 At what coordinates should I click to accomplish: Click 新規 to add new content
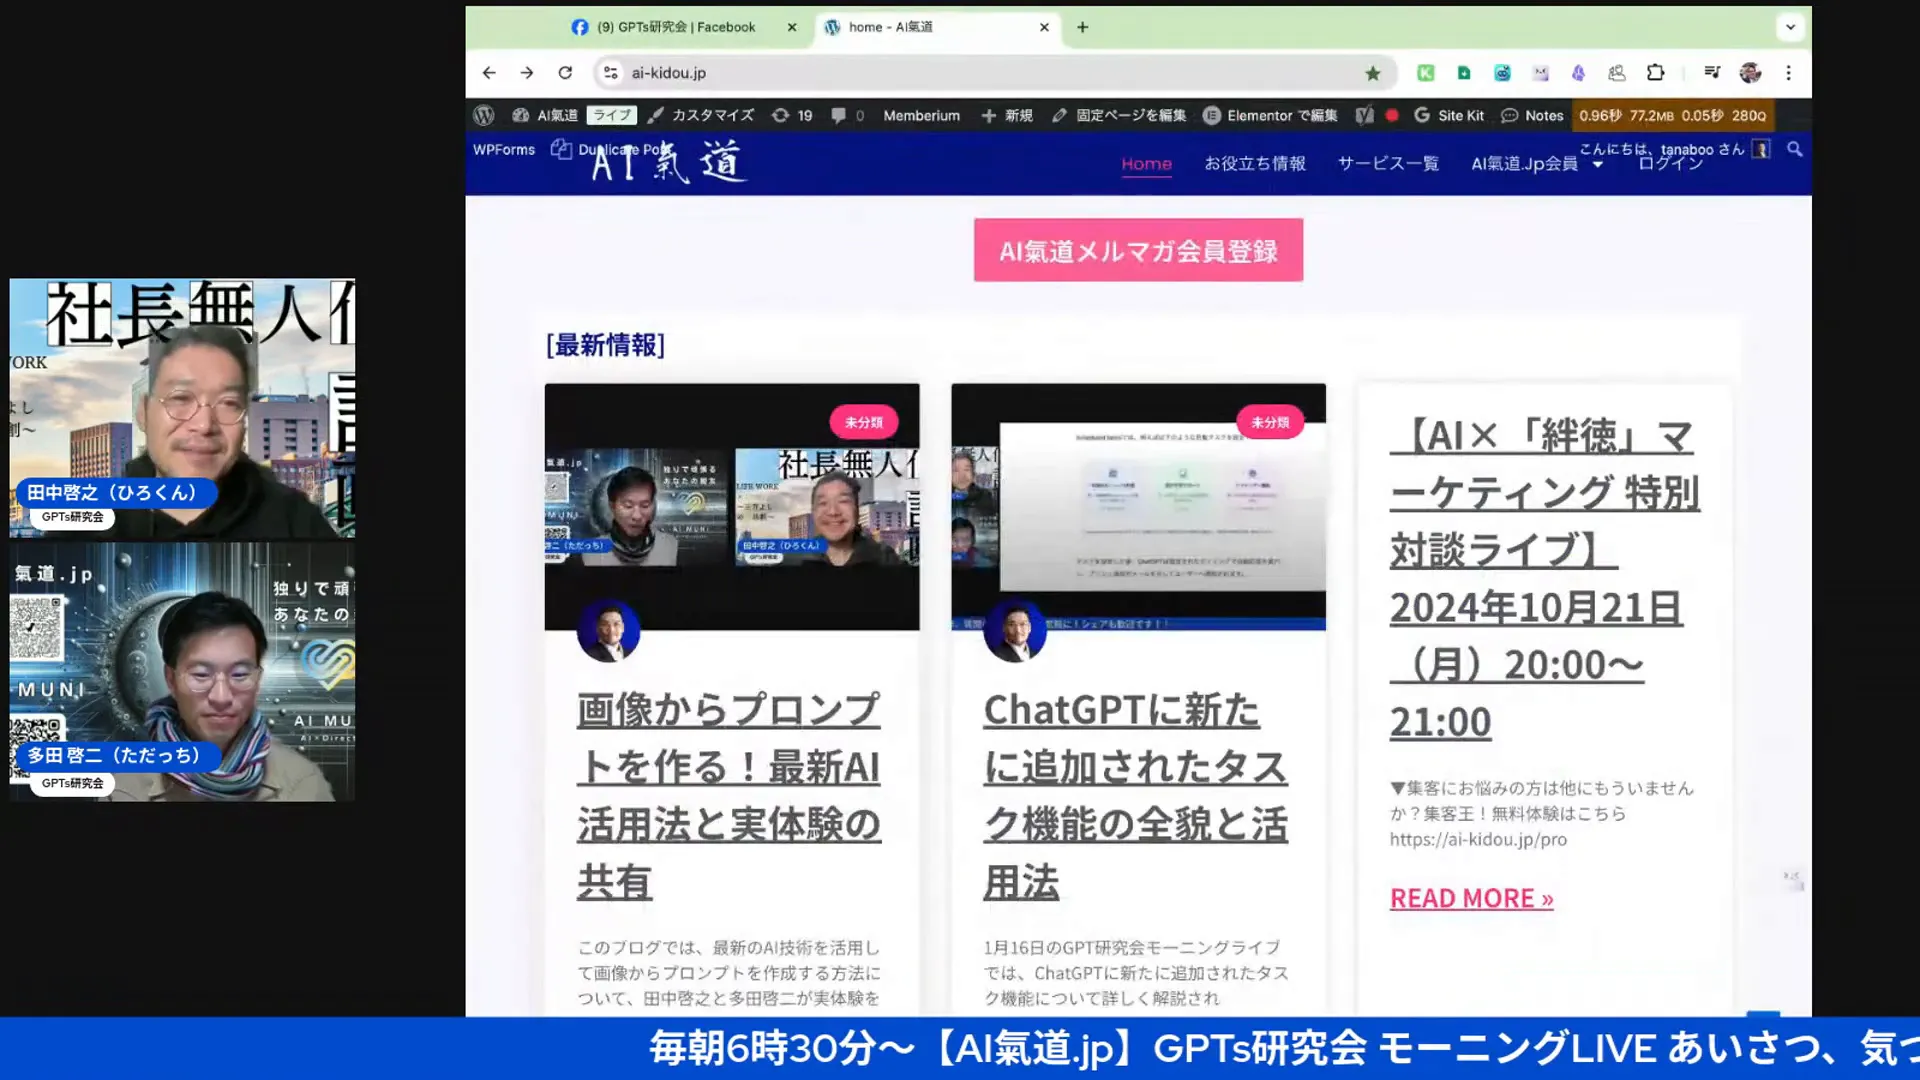1007,115
